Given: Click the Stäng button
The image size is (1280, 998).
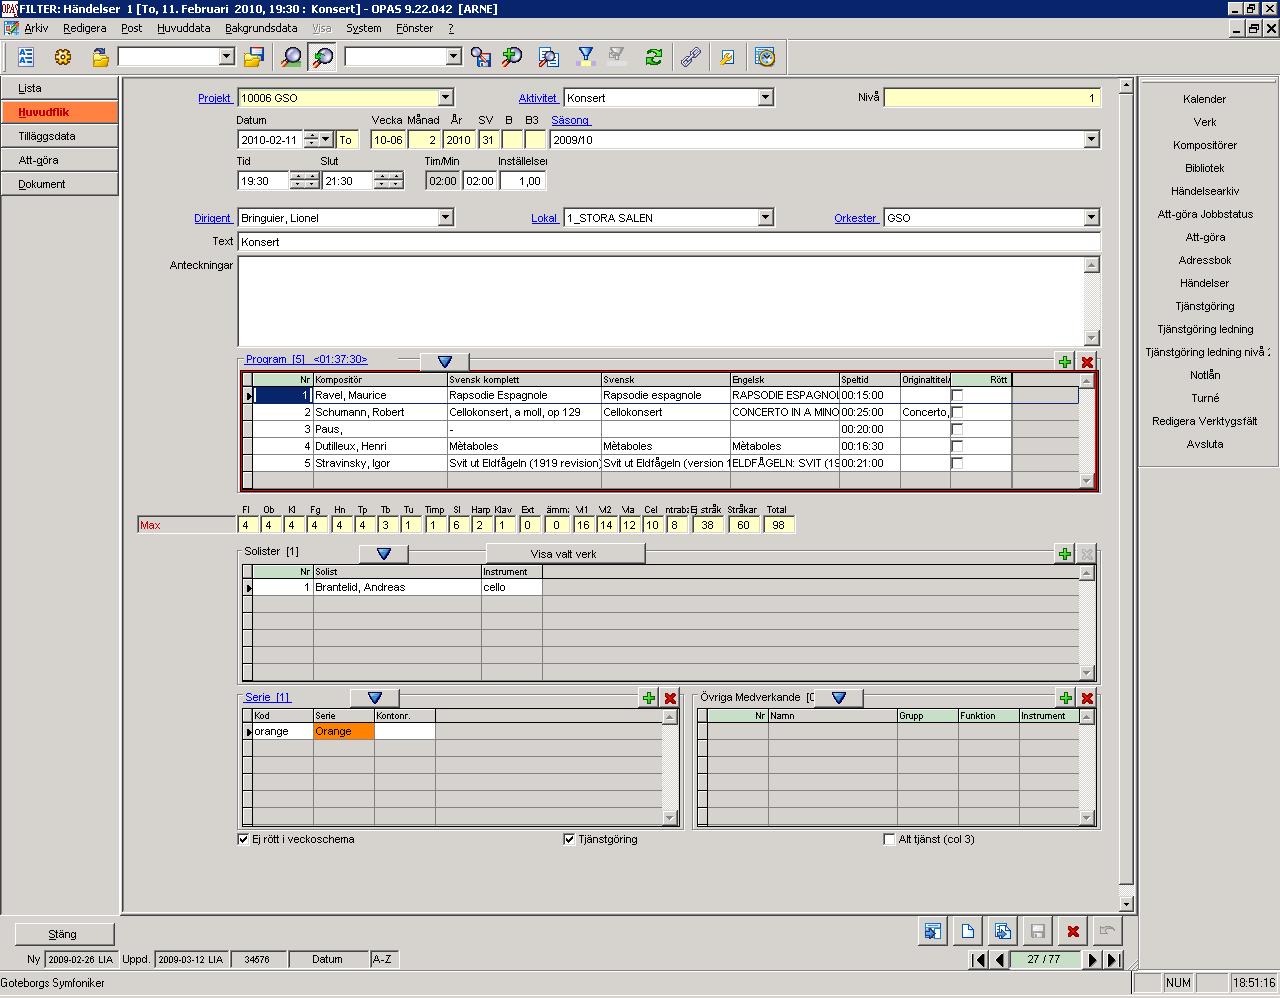Looking at the screenshot, I should pyautogui.click(x=63, y=934).
